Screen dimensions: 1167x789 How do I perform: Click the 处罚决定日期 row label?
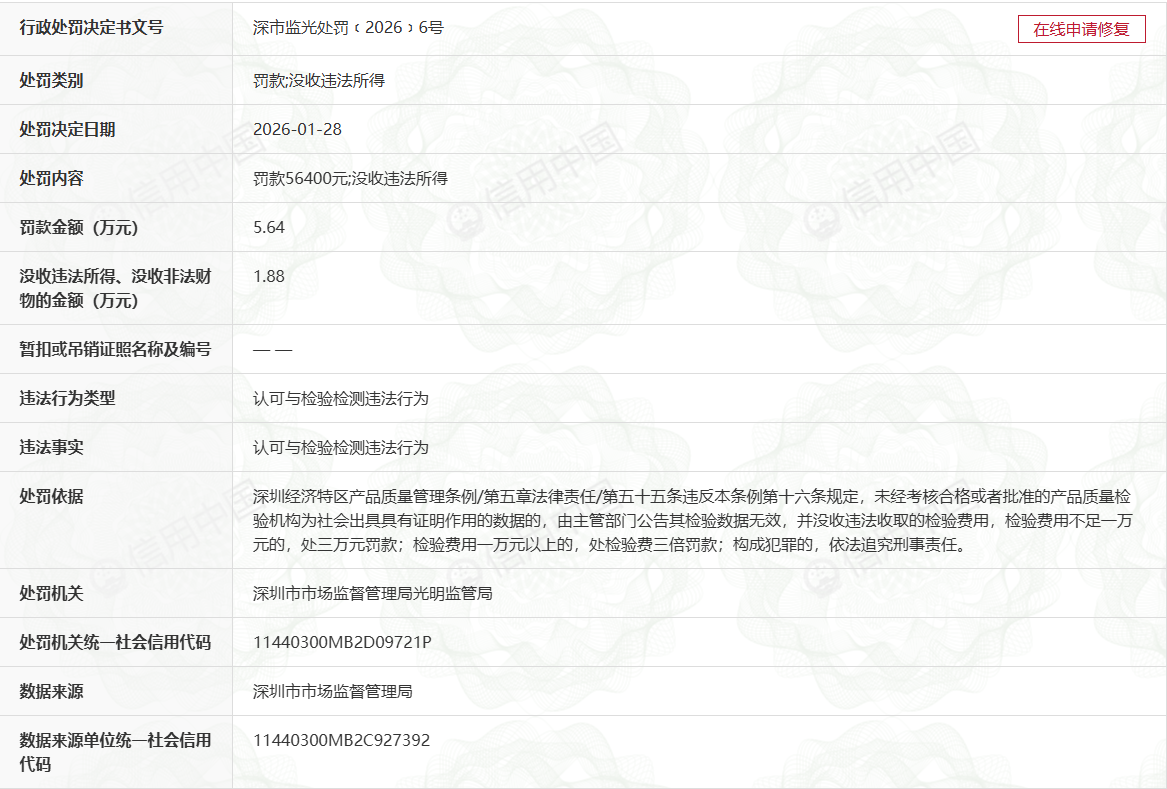67,129
